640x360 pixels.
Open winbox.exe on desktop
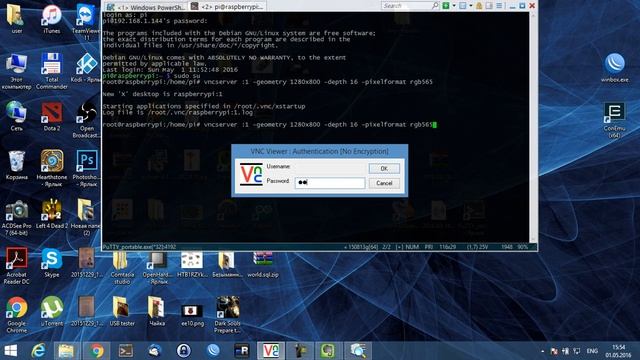point(614,67)
